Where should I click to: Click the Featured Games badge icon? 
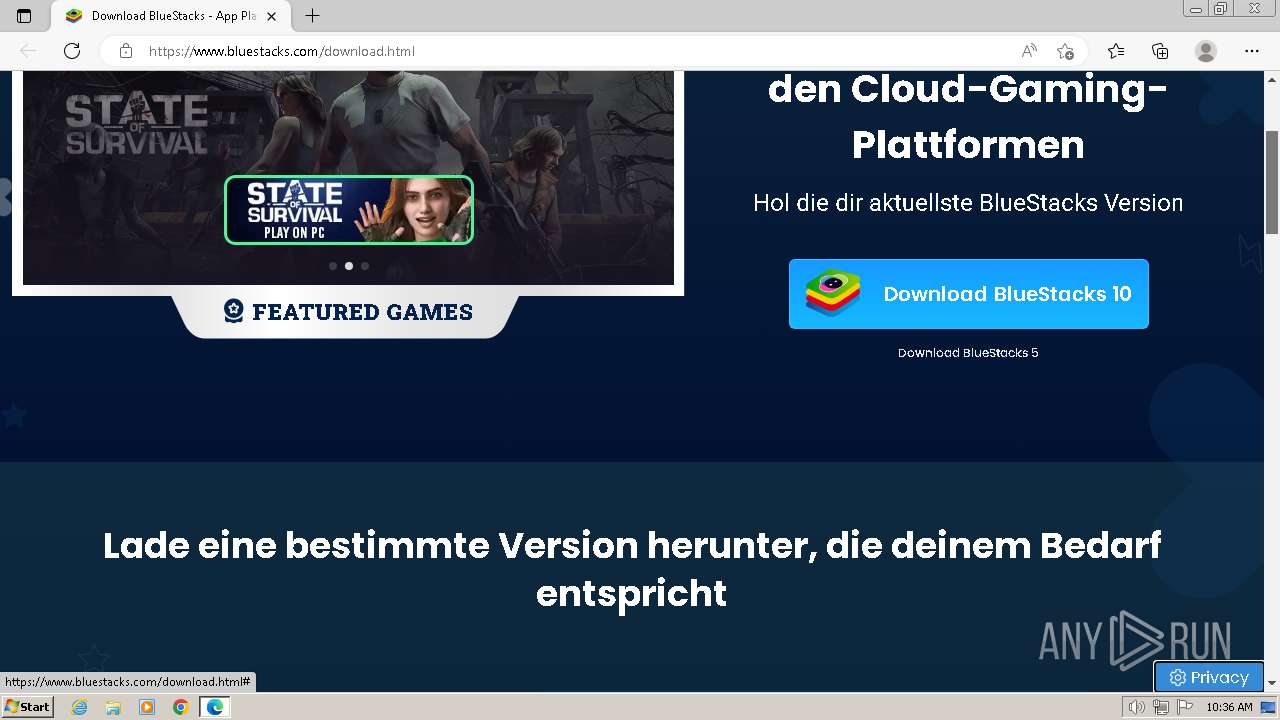click(x=233, y=311)
